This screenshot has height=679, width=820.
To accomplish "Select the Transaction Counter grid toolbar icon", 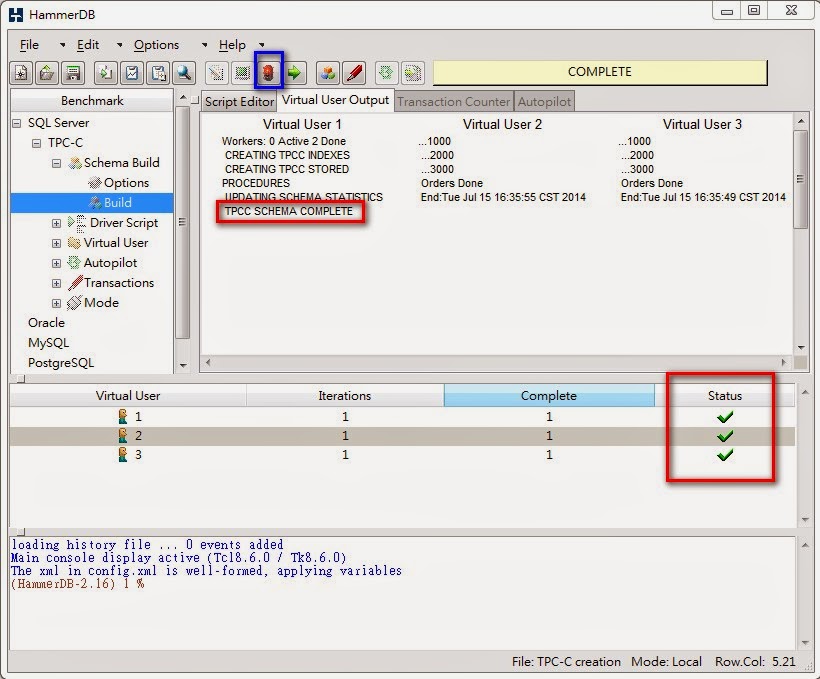I will tap(241, 72).
